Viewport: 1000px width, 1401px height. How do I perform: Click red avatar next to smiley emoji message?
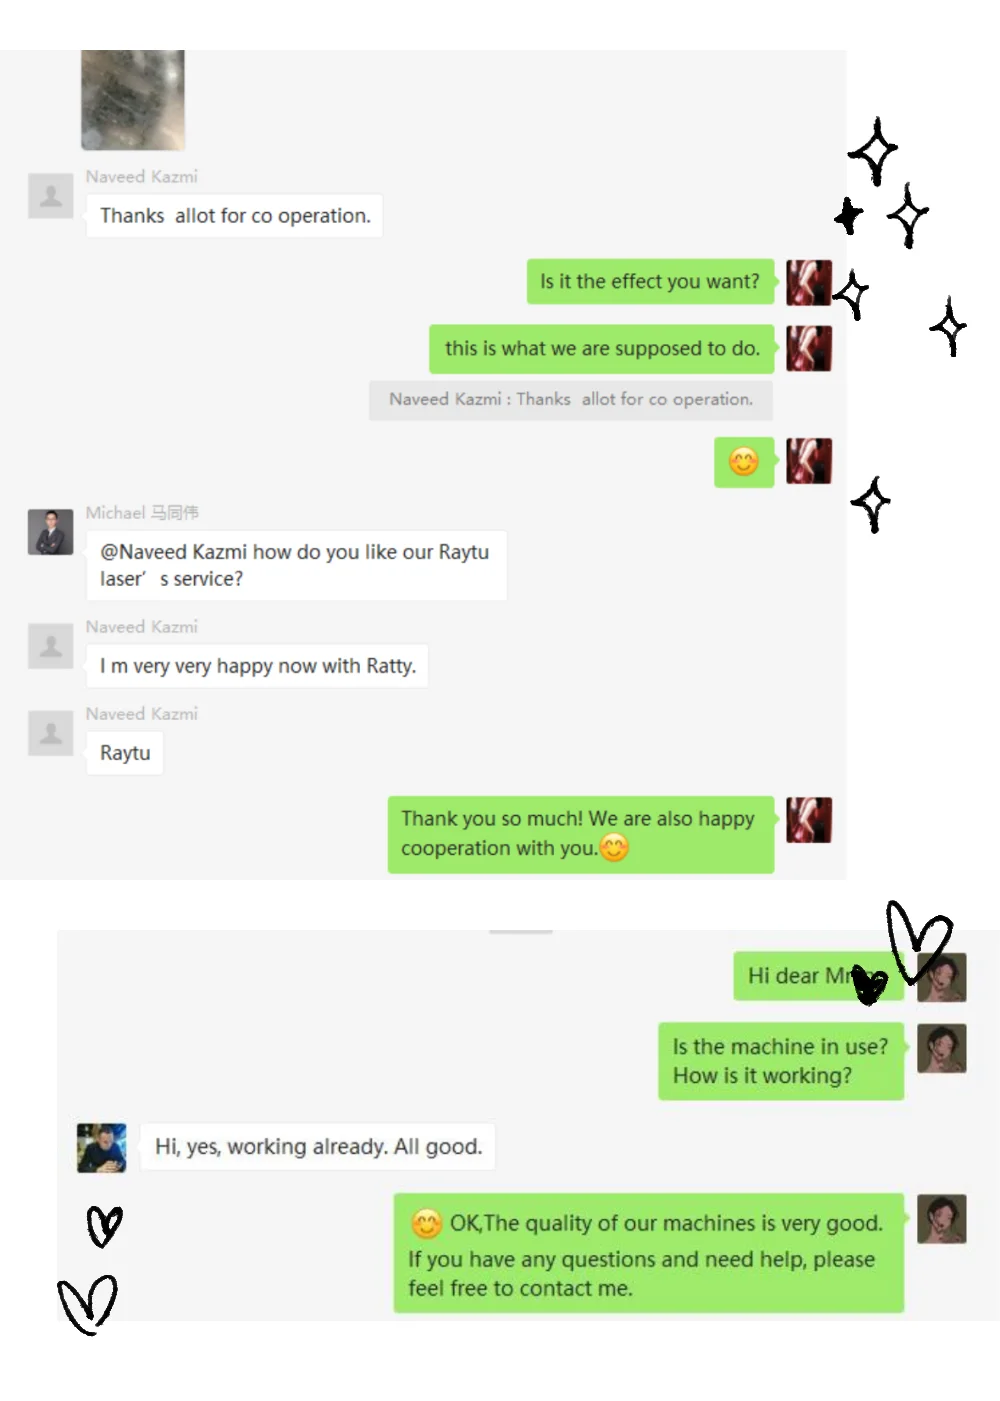(x=809, y=461)
